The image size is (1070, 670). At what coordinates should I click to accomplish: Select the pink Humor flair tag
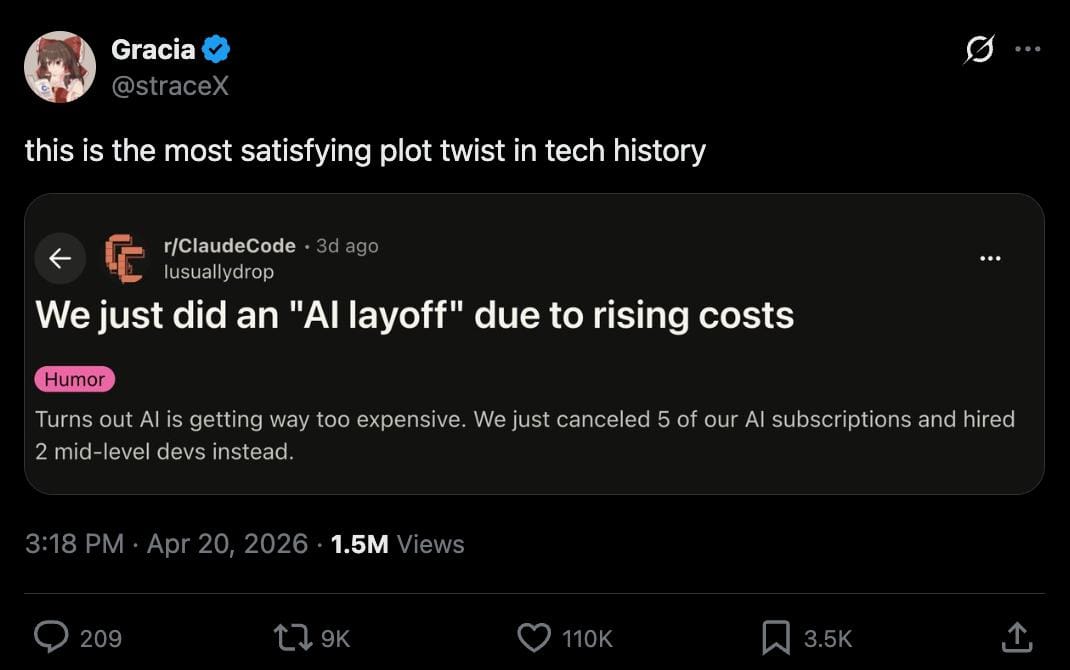[x=75, y=379]
